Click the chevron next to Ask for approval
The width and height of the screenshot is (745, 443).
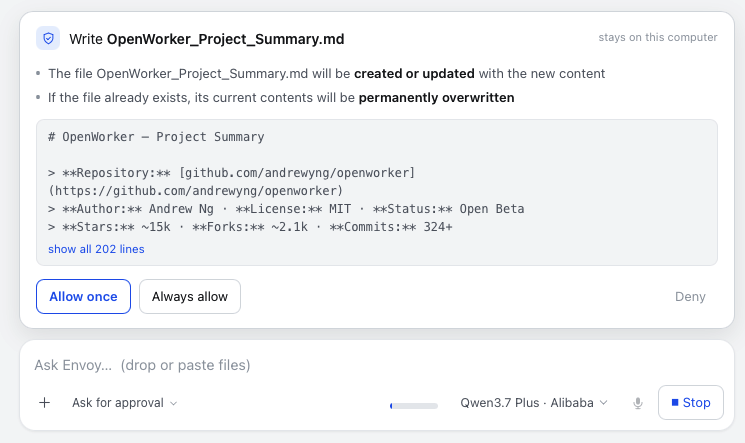pyautogui.click(x=173, y=404)
